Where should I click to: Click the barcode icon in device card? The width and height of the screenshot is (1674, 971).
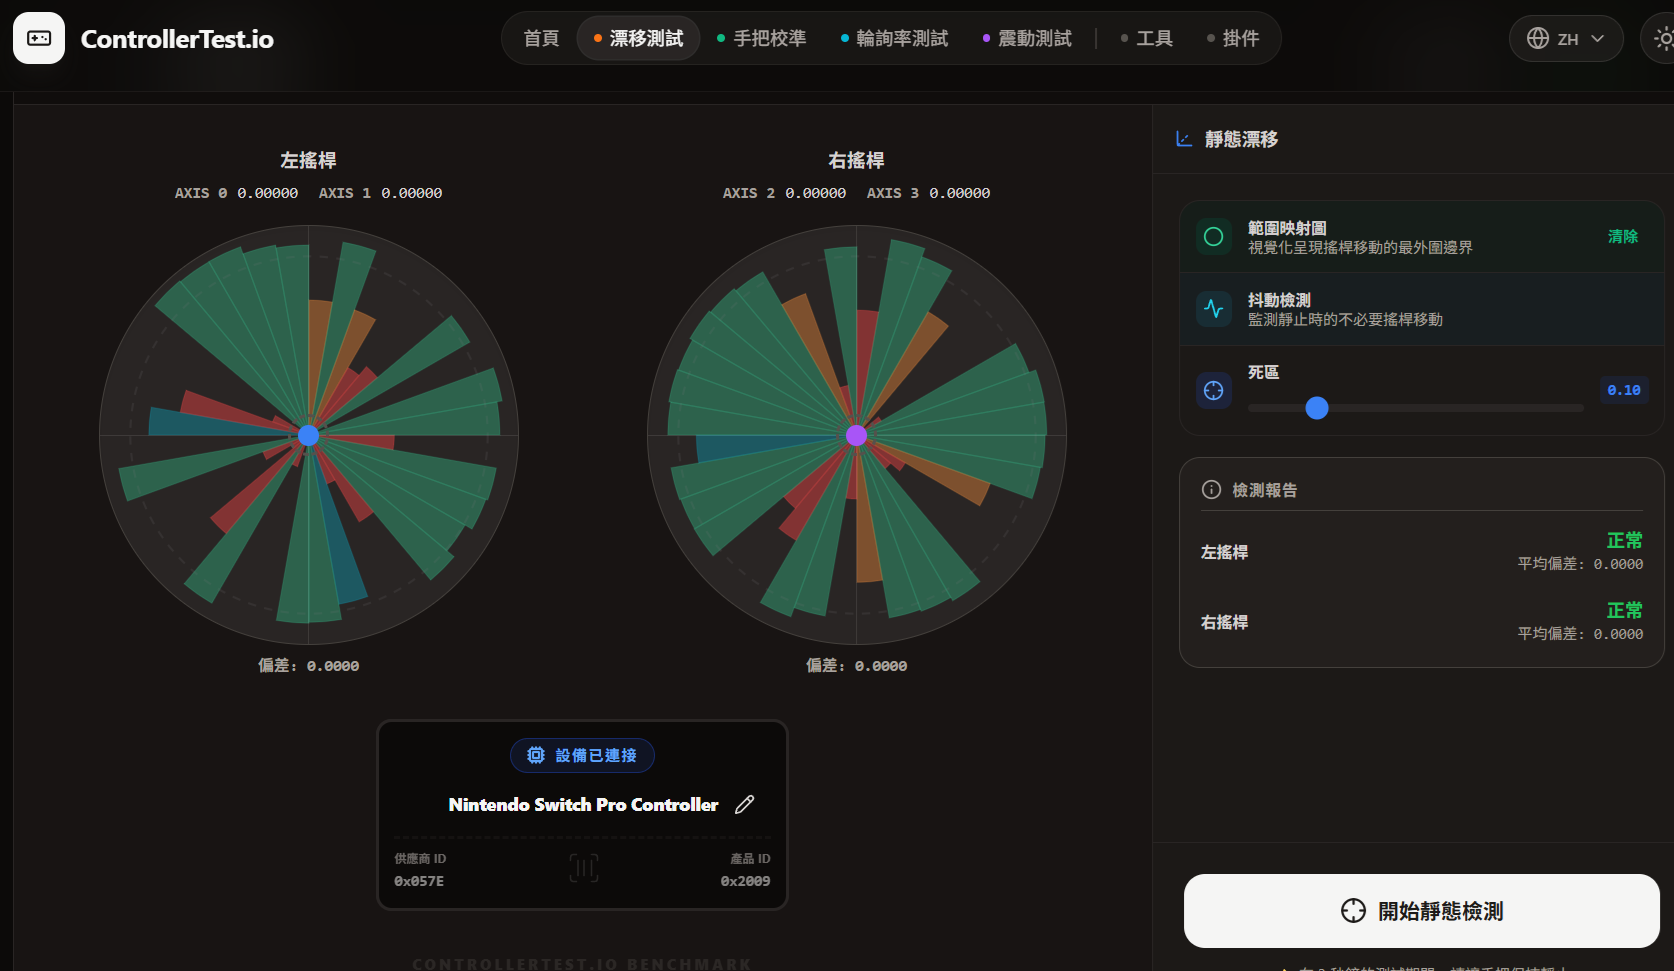tap(584, 868)
